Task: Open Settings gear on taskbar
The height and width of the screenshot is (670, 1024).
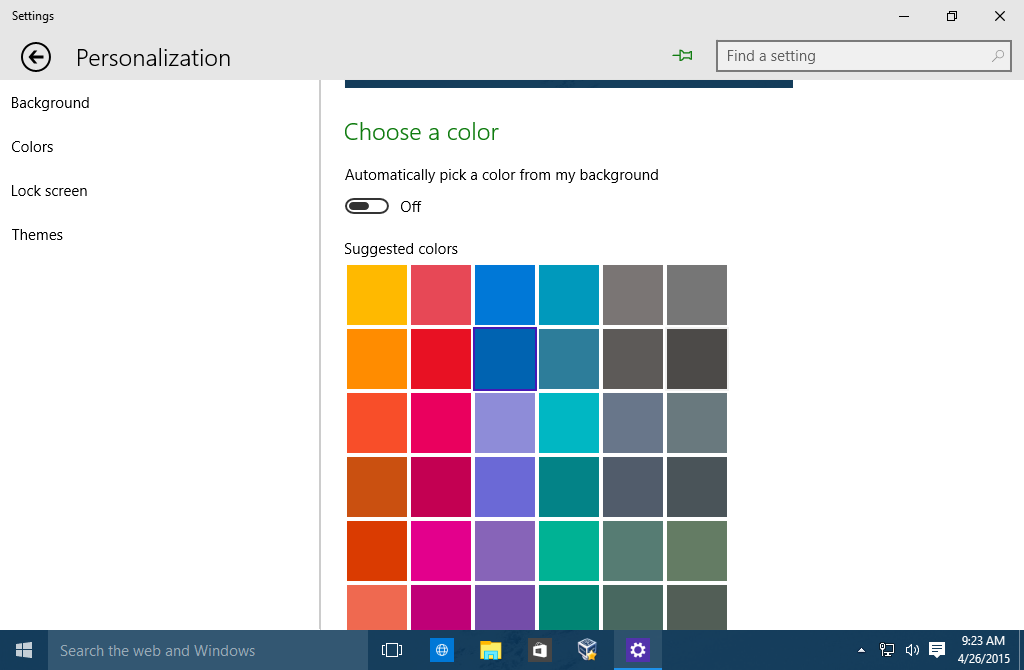Action: tap(637, 650)
